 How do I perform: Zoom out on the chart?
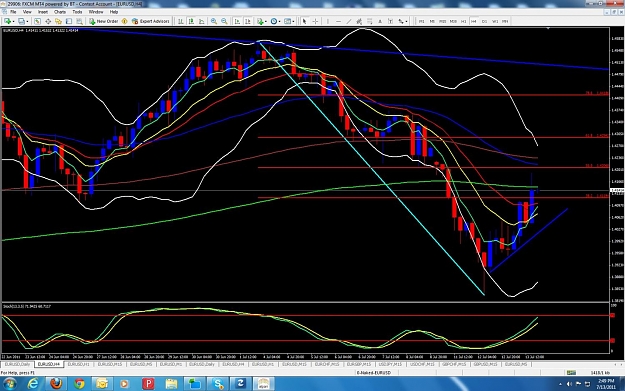(224, 21)
